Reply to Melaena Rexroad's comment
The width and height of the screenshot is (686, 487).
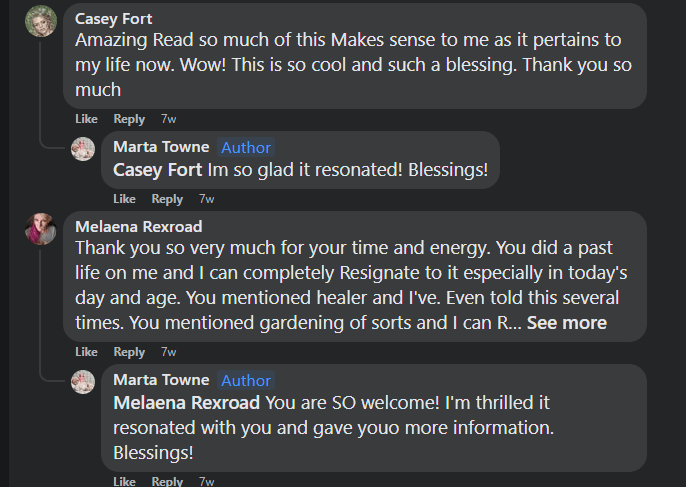(129, 352)
